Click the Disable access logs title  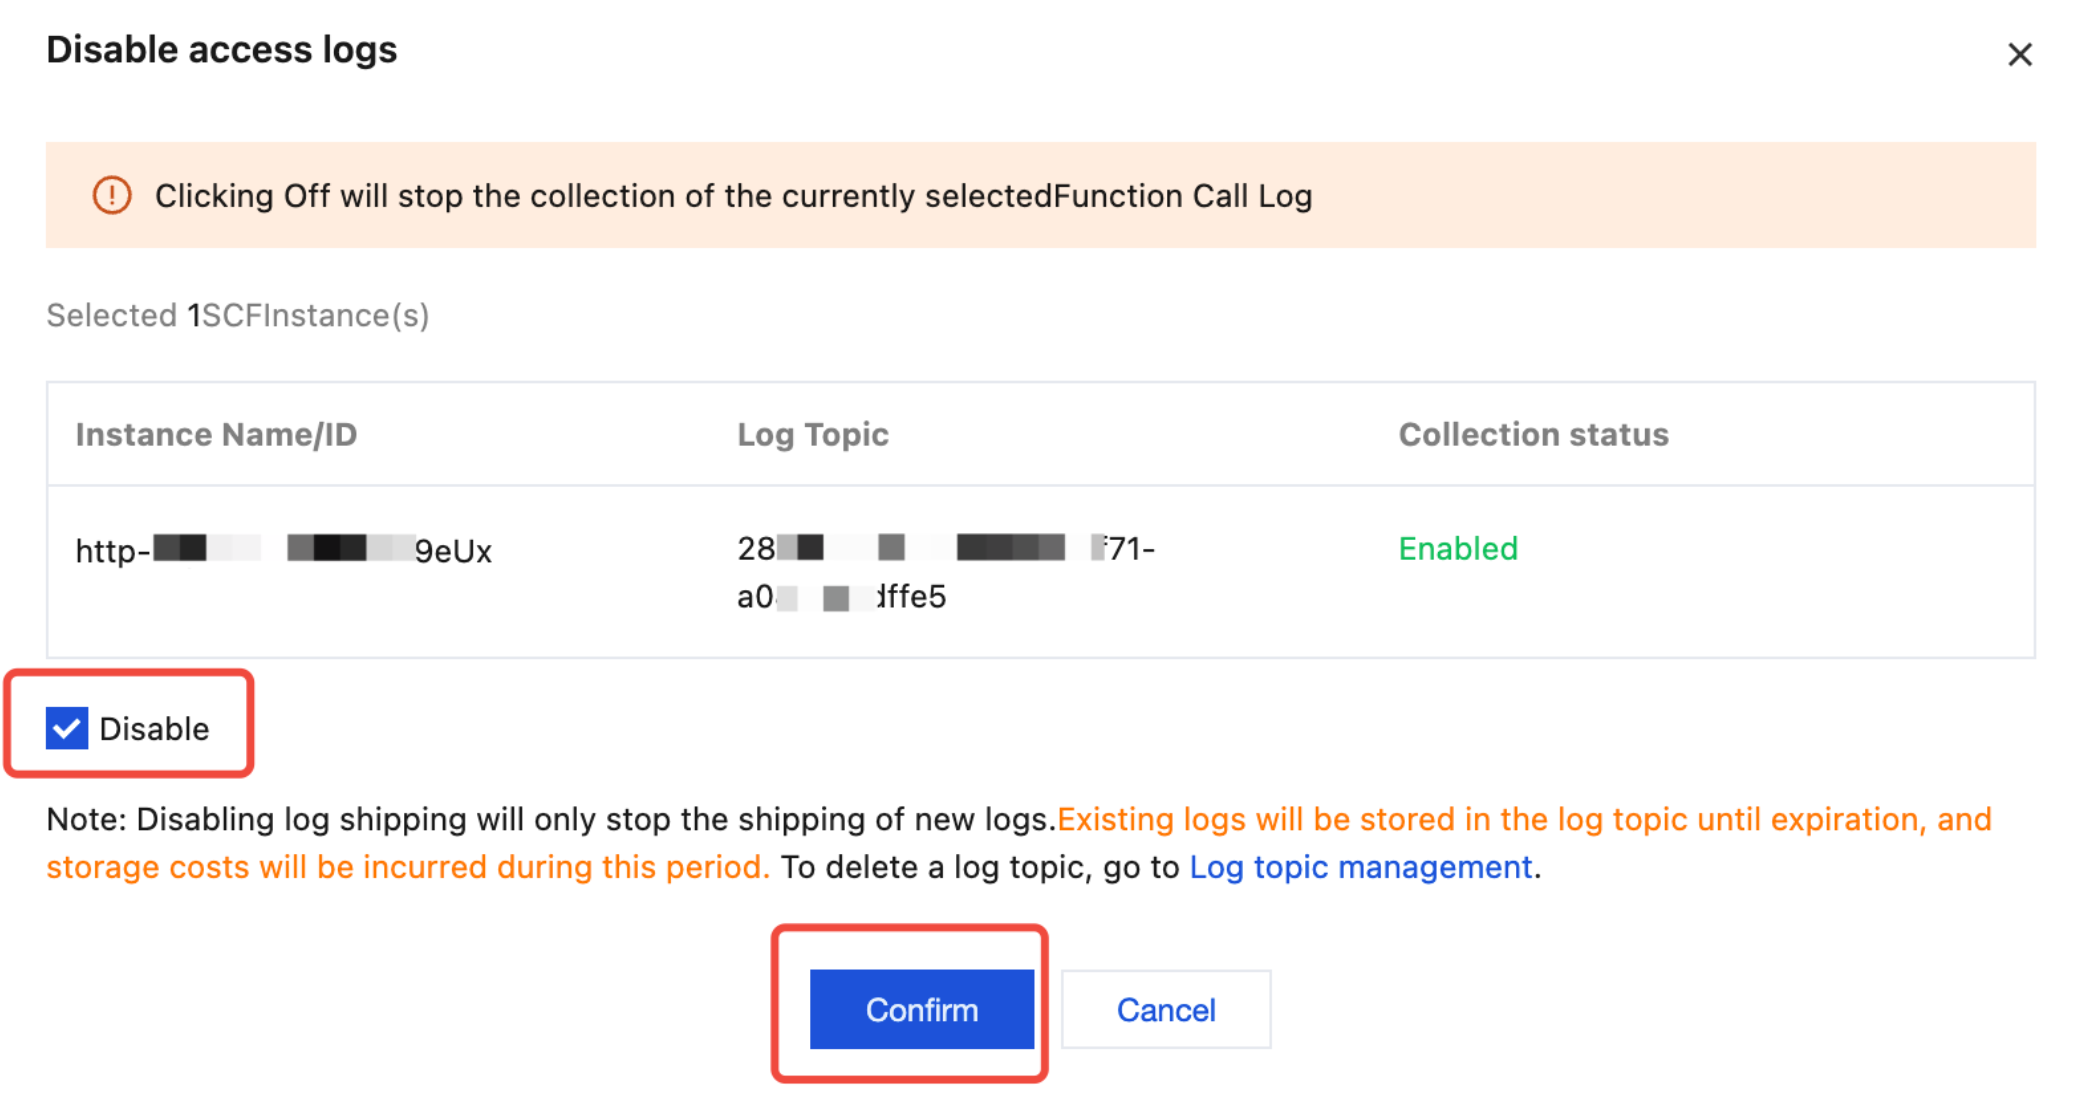[x=221, y=50]
